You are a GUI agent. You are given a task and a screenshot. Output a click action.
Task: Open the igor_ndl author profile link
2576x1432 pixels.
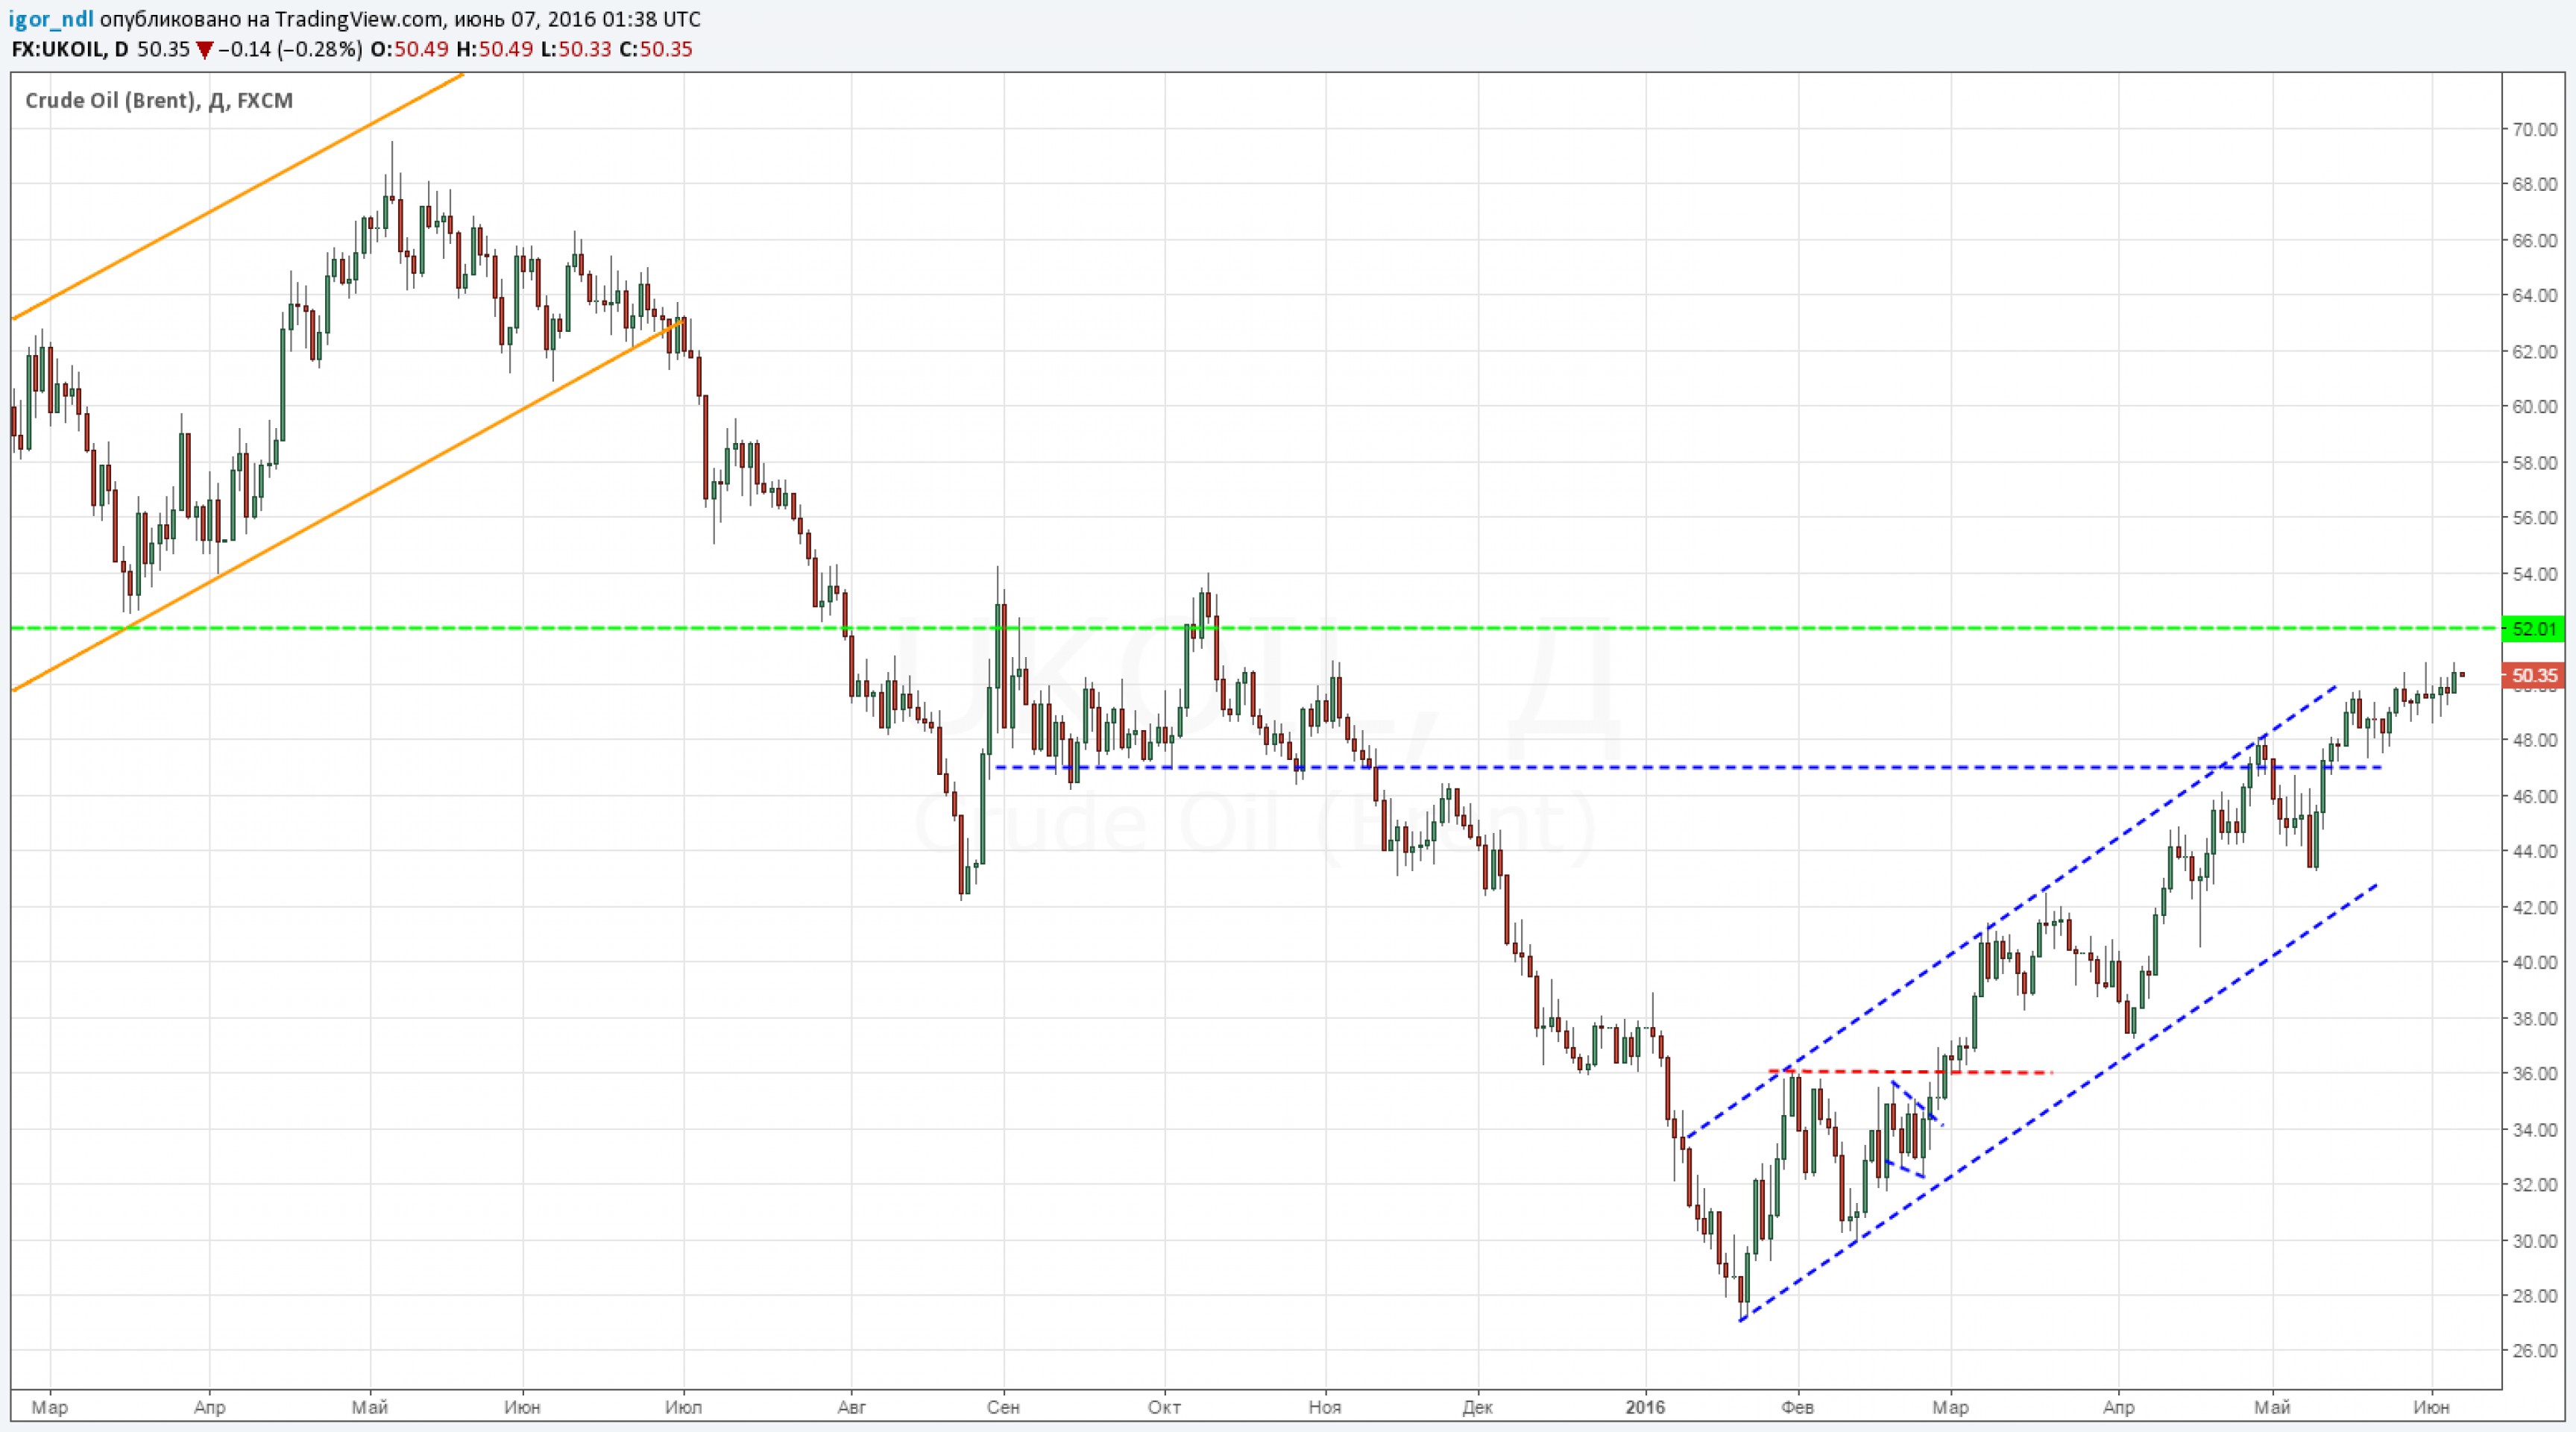(50, 20)
